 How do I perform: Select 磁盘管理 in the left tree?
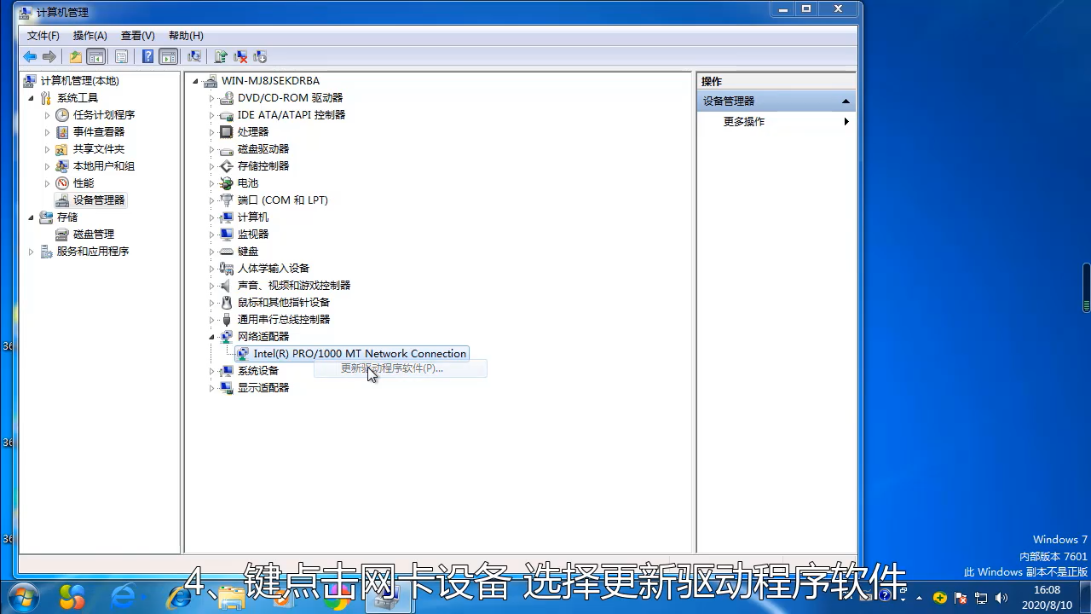[93, 235]
